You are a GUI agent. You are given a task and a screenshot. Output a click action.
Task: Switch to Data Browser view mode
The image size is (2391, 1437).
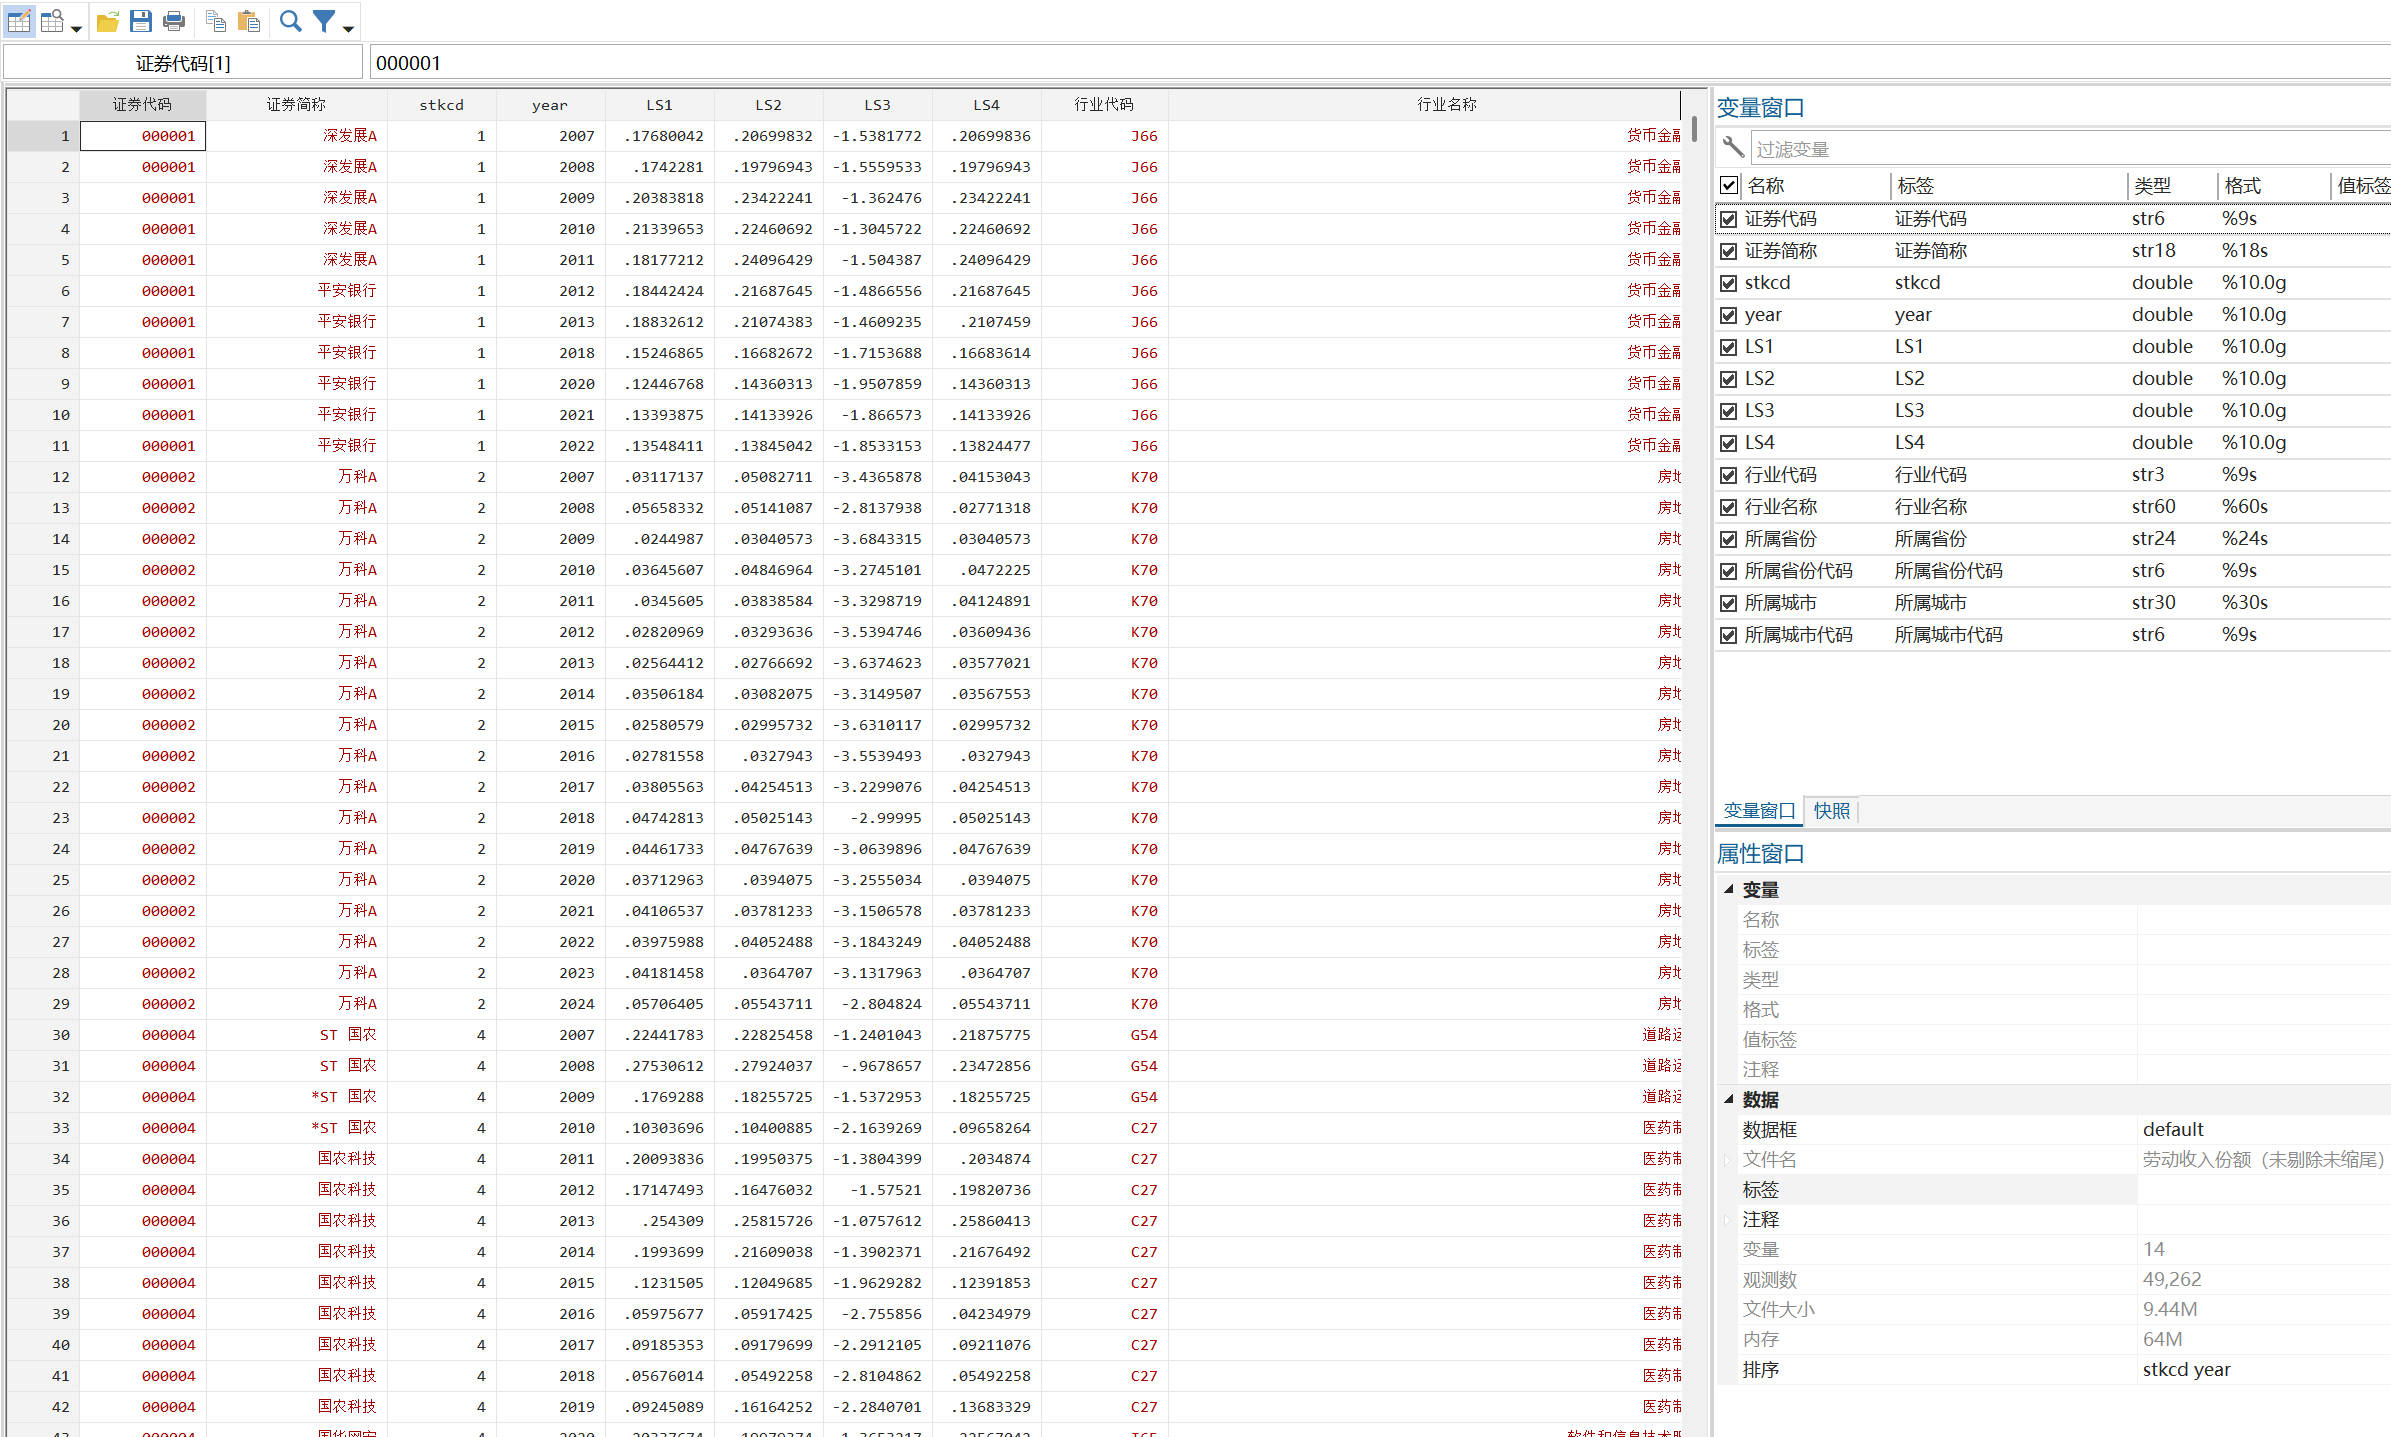[52, 21]
